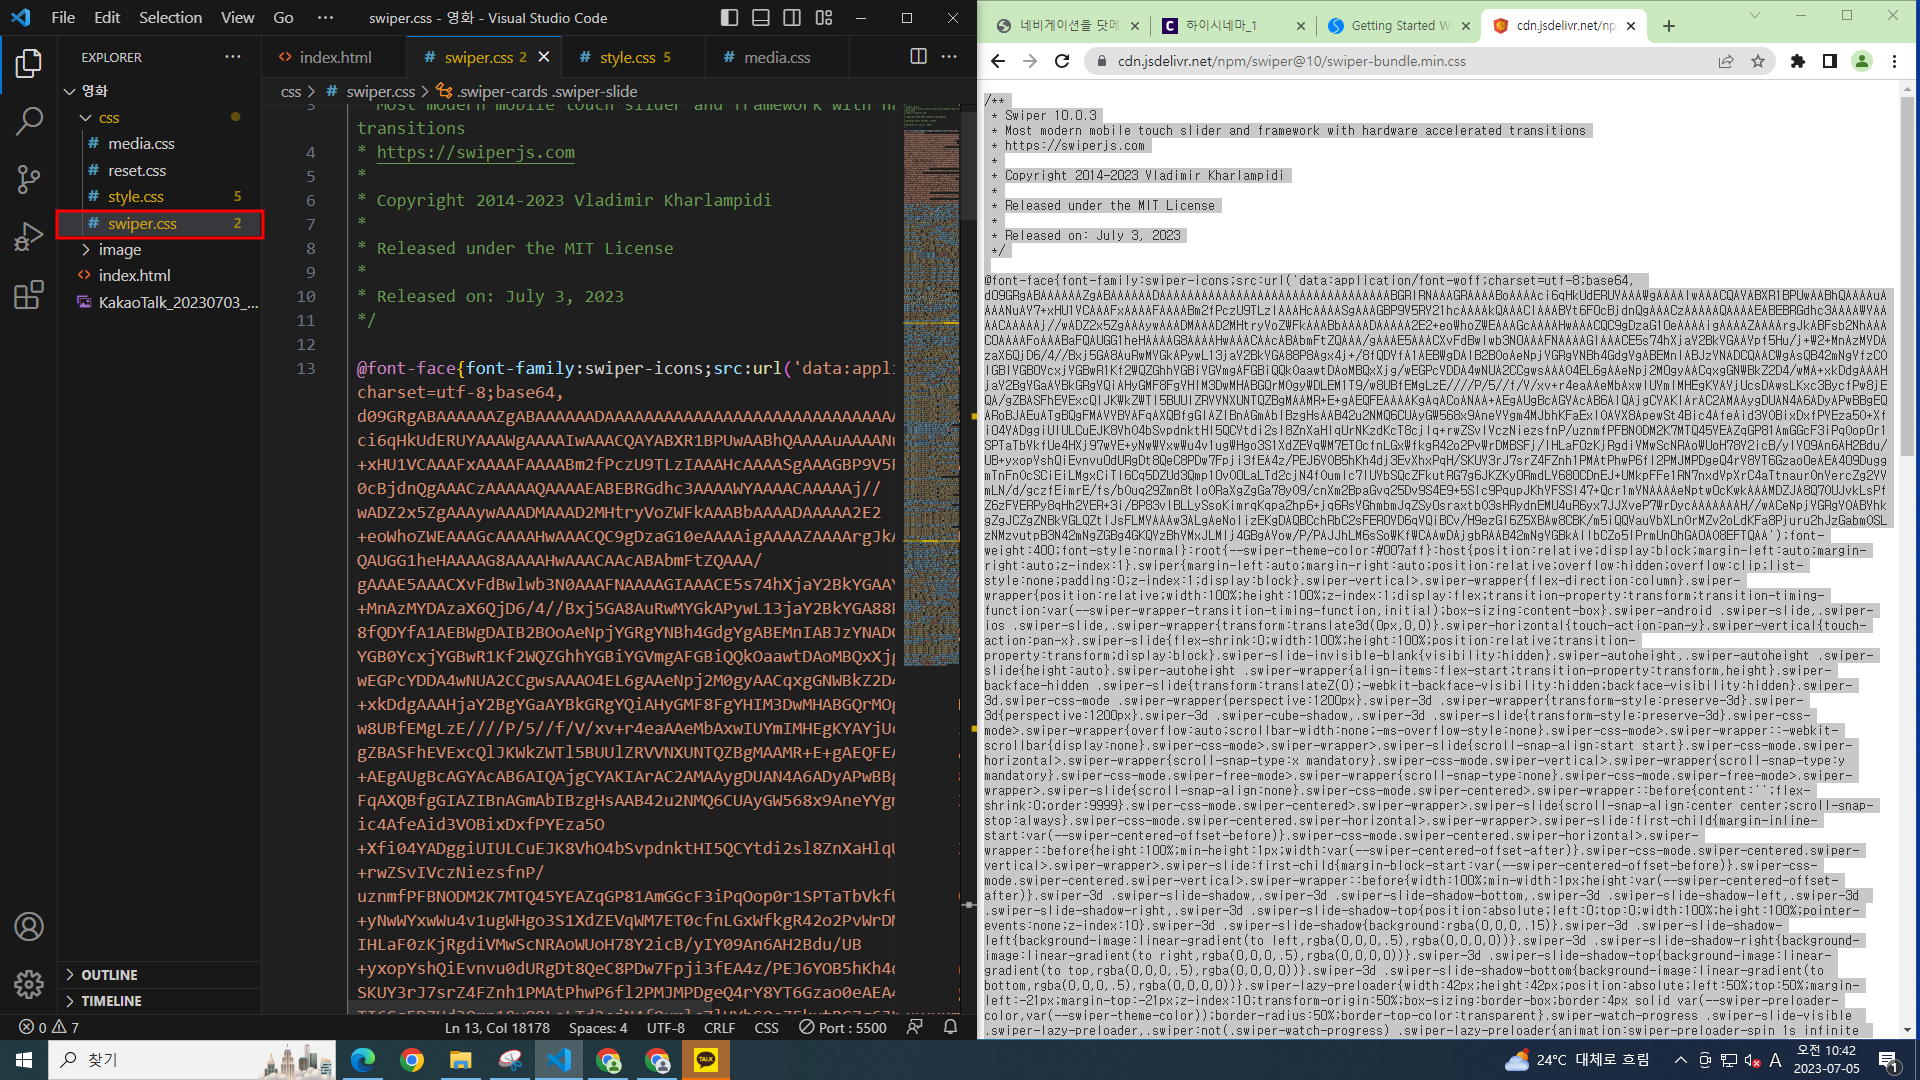The image size is (1920, 1080).
Task: Toggle Go Live Port 5500 server
Action: [843, 1027]
